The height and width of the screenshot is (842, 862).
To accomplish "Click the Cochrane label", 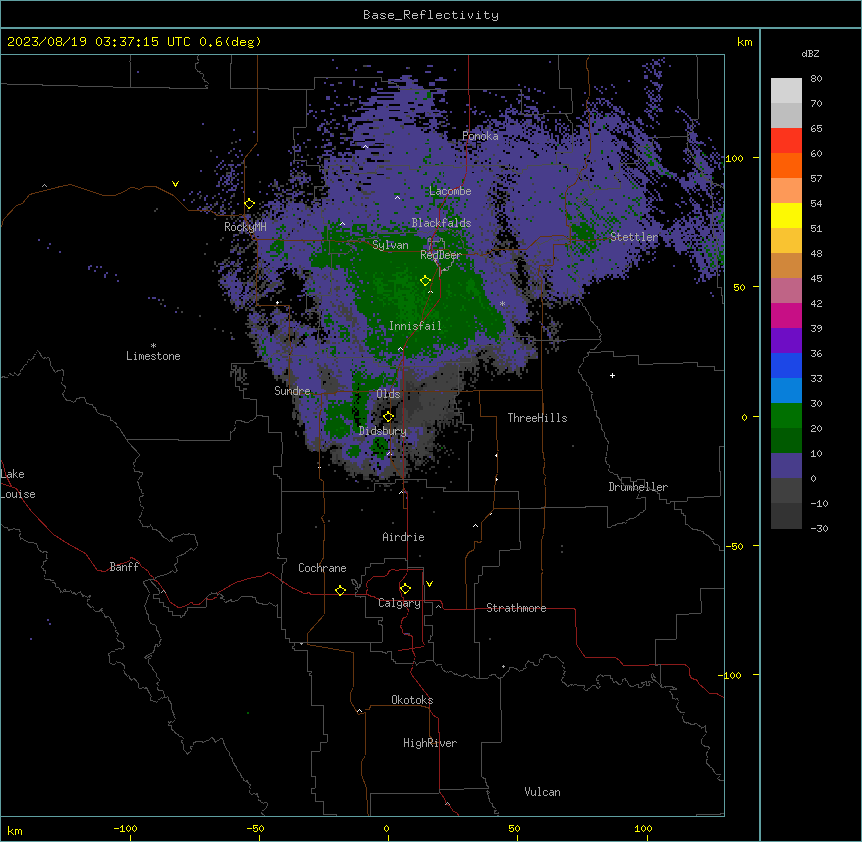I will tap(322, 568).
